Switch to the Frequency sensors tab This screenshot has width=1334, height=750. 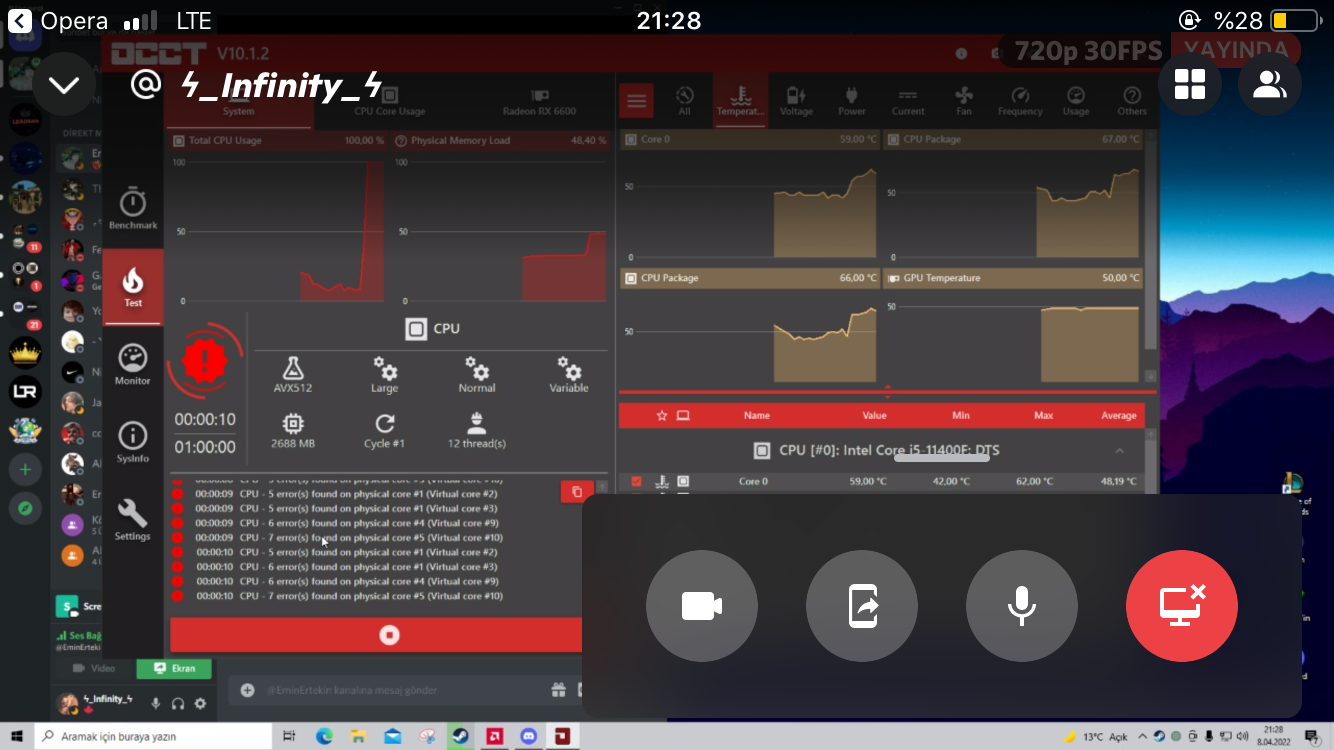pos(1020,100)
